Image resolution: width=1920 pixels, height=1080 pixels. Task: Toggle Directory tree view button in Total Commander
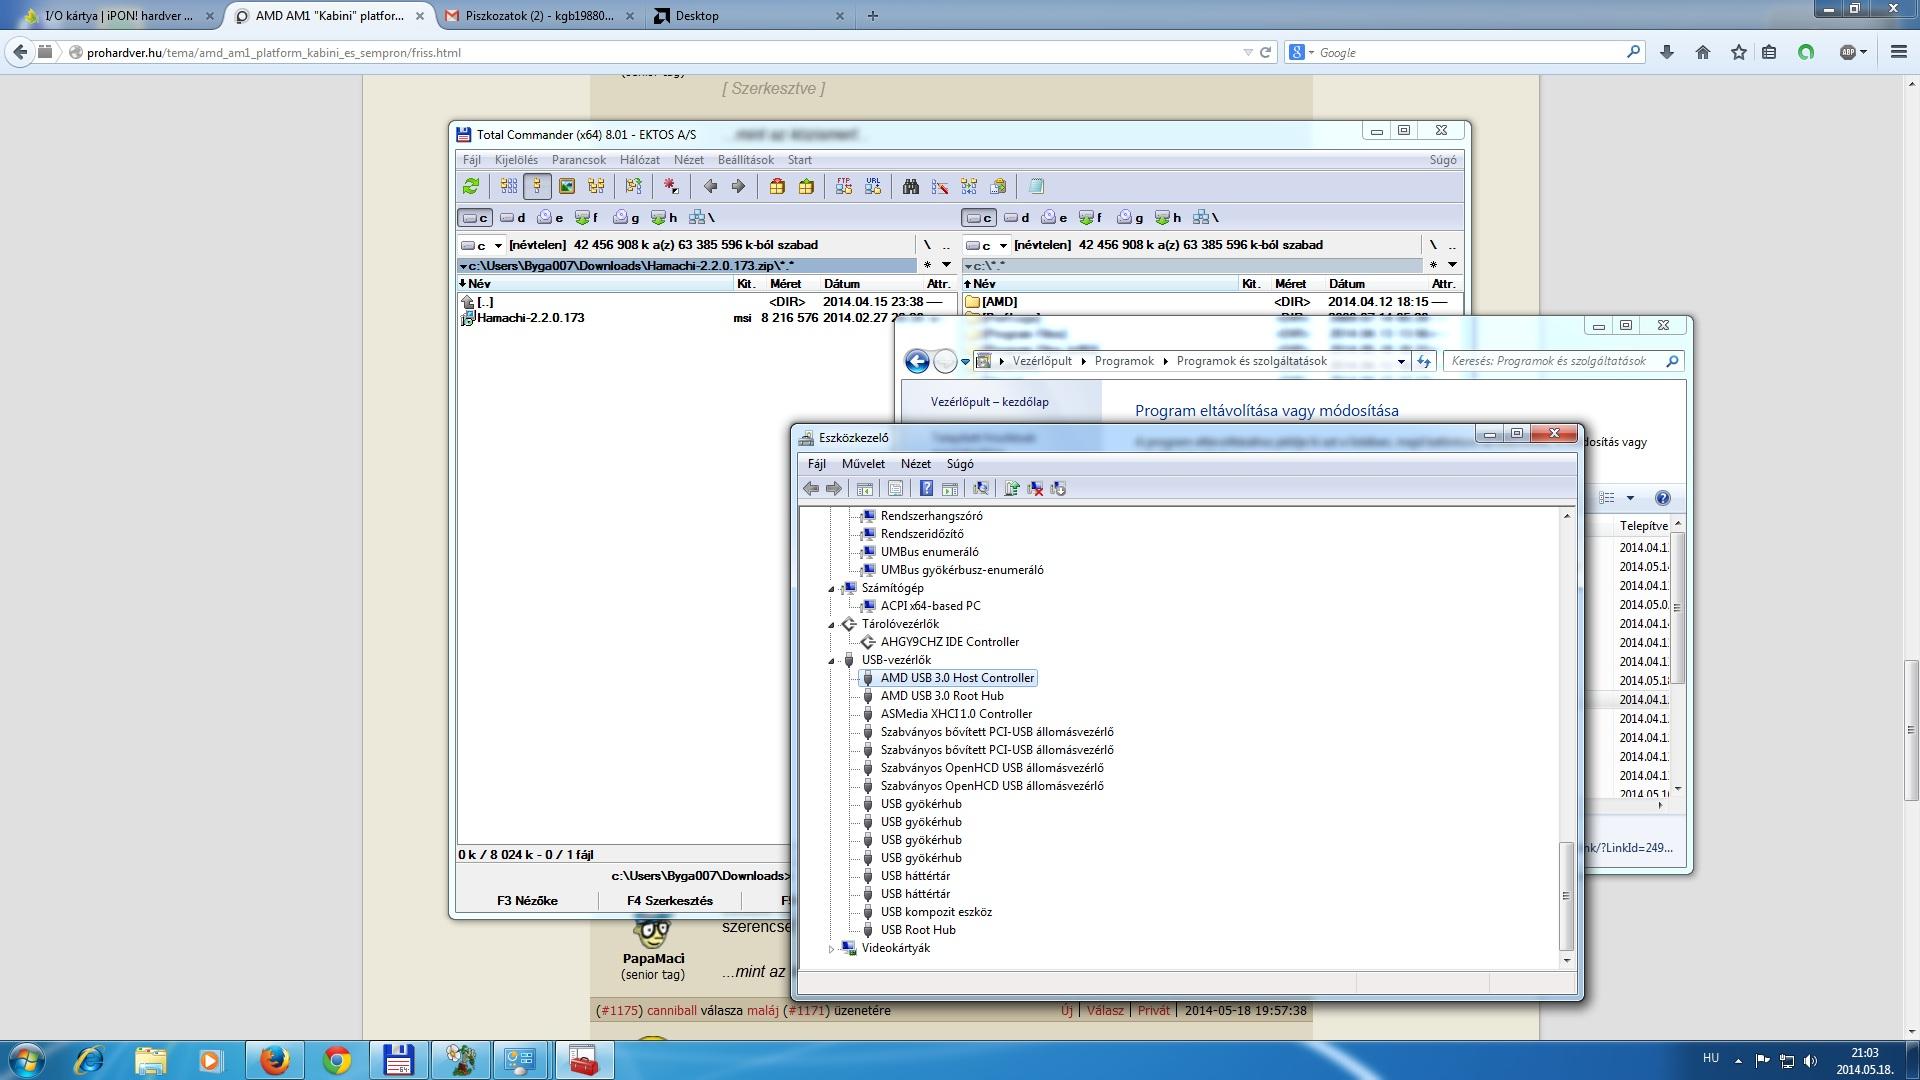coord(596,187)
